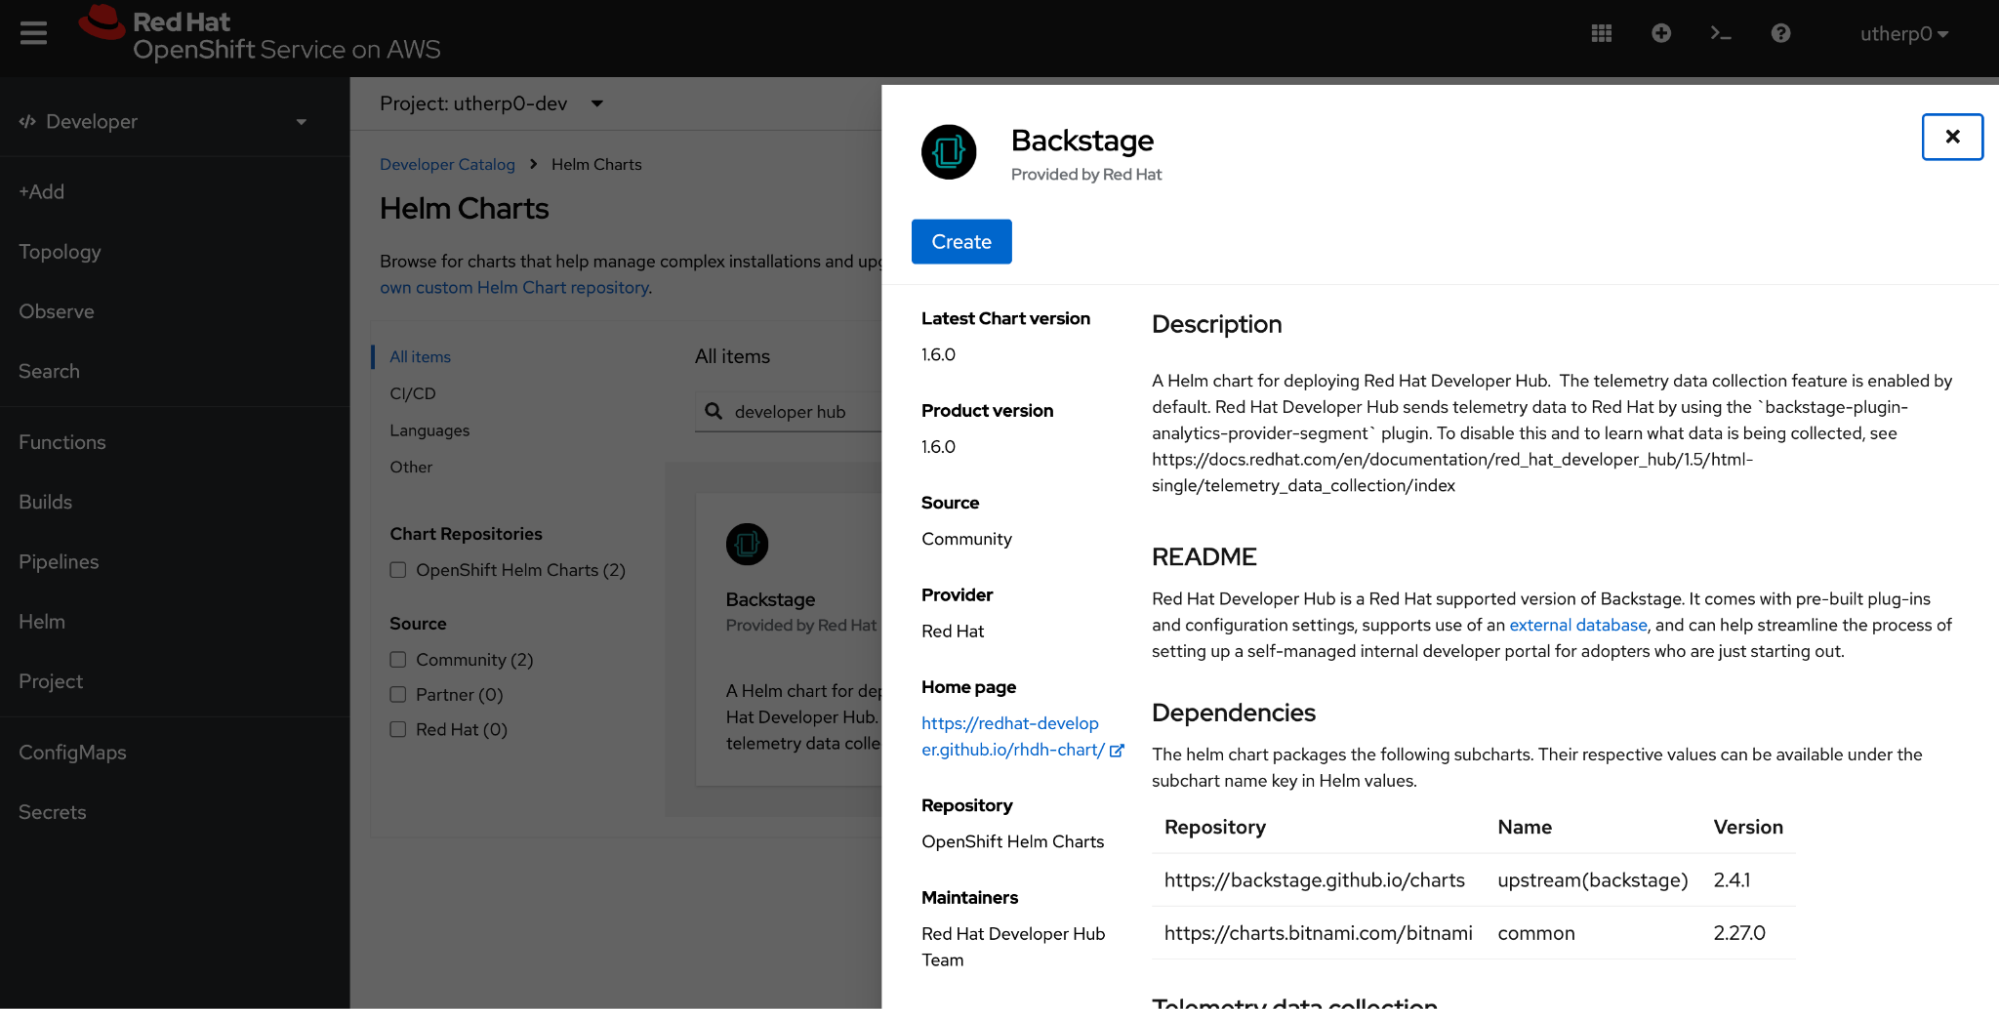Screen dimensions: 1999x1010
Task: Open help via the question mark icon
Action: (1781, 33)
